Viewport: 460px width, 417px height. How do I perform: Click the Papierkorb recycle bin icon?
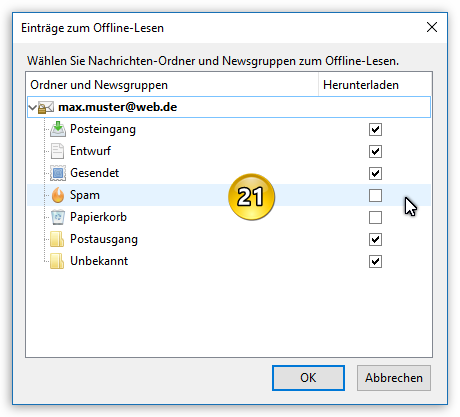point(58,217)
